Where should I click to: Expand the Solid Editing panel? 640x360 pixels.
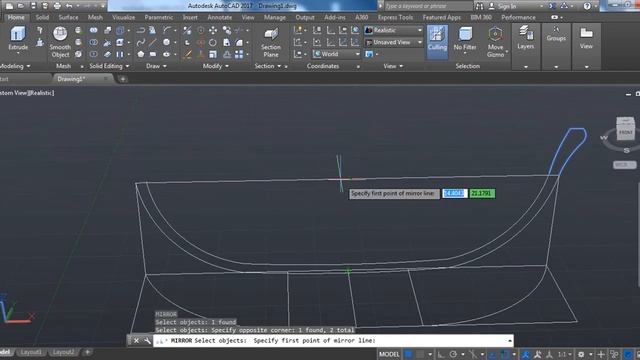(109, 66)
